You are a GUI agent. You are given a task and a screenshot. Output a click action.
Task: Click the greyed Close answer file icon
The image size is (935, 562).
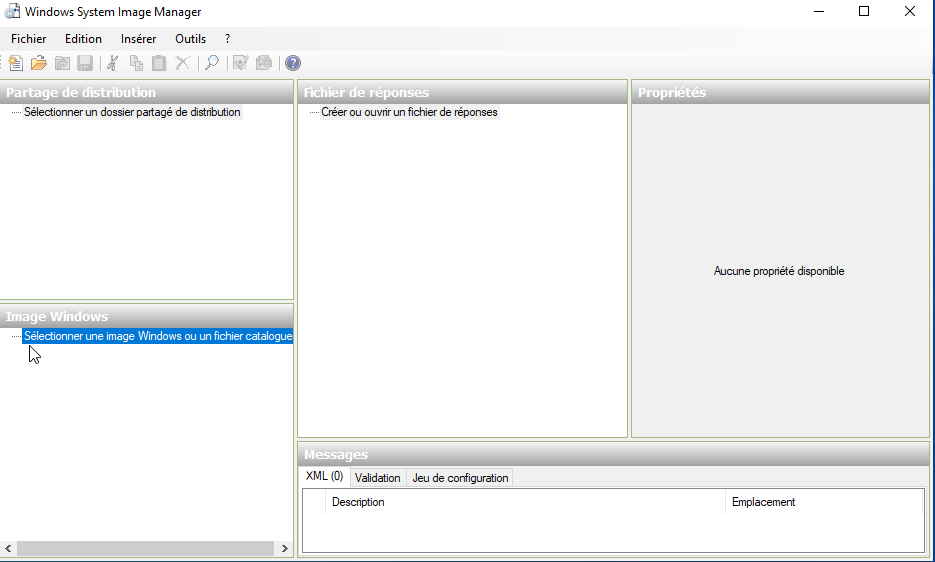[x=62, y=63]
